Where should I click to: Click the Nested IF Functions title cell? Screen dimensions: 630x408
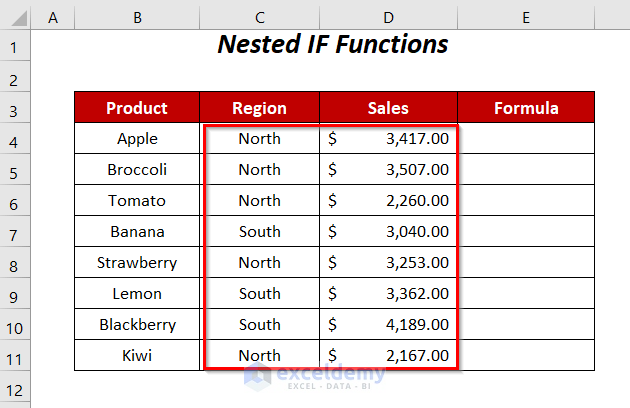coord(333,45)
